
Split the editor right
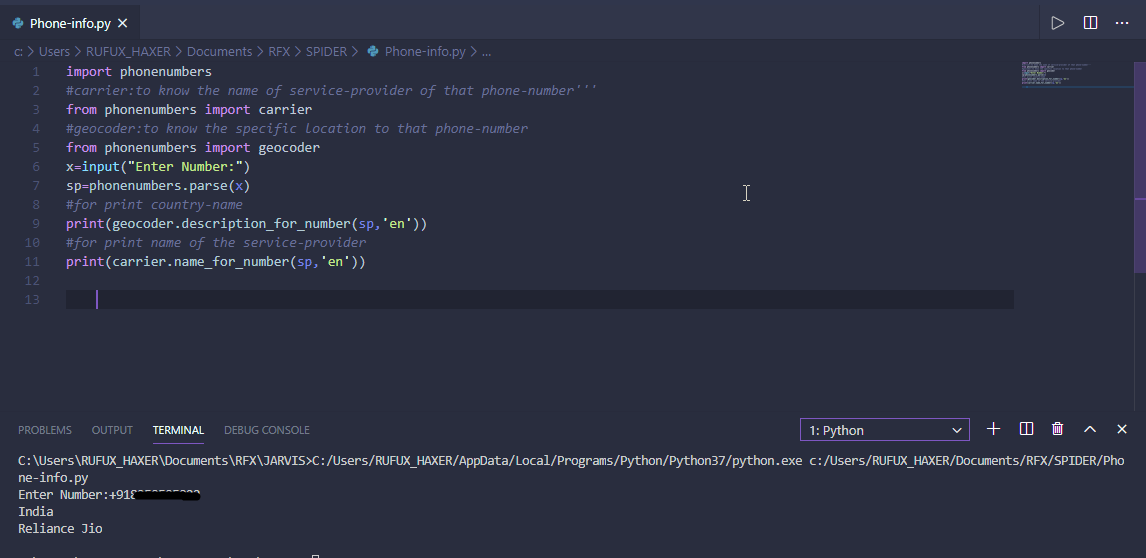coord(1090,23)
